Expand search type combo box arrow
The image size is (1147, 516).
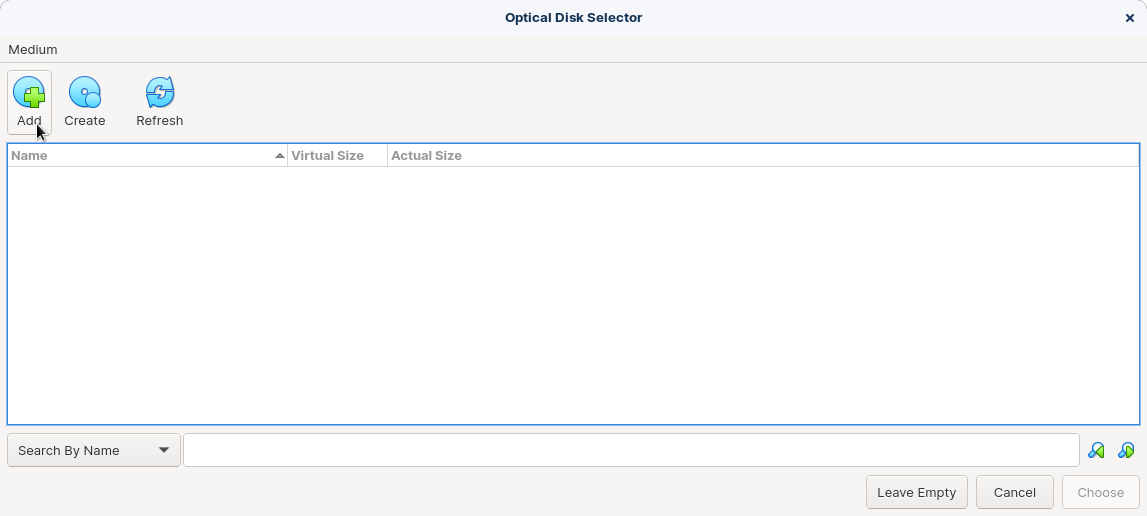point(164,450)
